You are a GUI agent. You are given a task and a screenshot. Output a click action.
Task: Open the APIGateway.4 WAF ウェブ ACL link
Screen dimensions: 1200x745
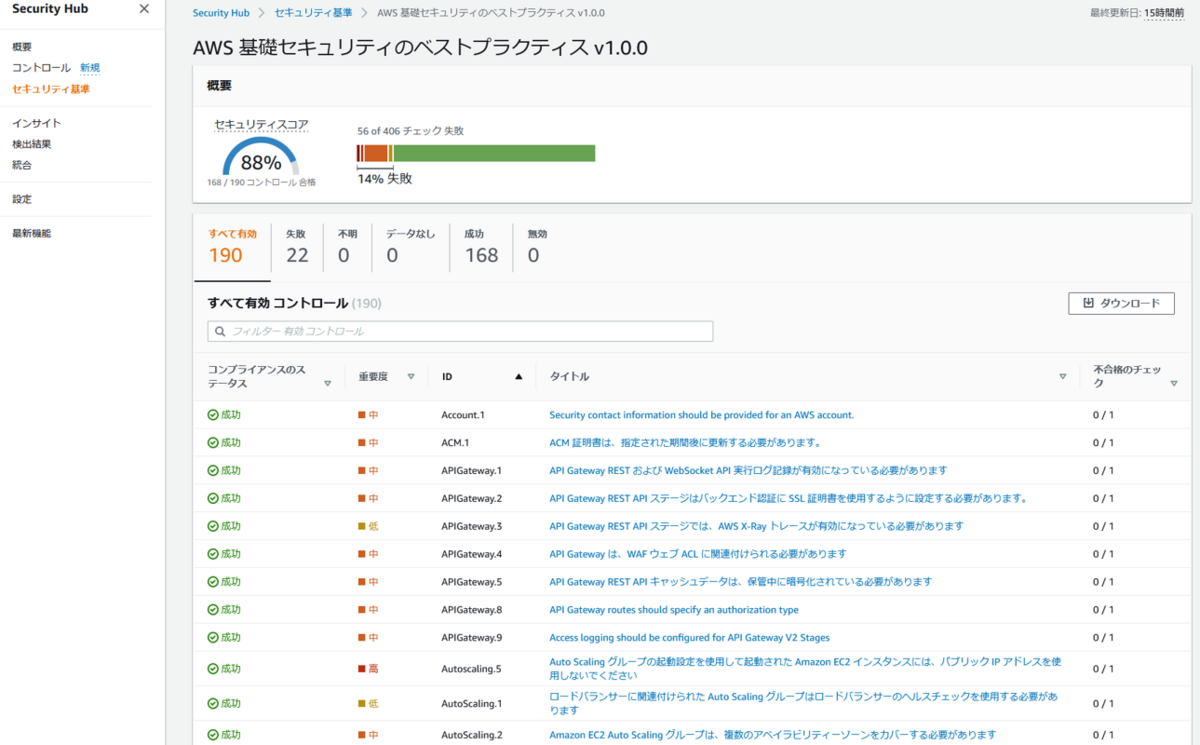698,554
